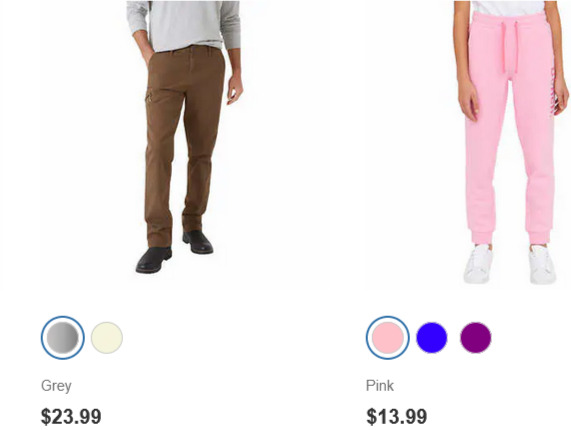This screenshot has width=571, height=430.
Task: Click the "Pink" color name label
Action: (x=380, y=385)
